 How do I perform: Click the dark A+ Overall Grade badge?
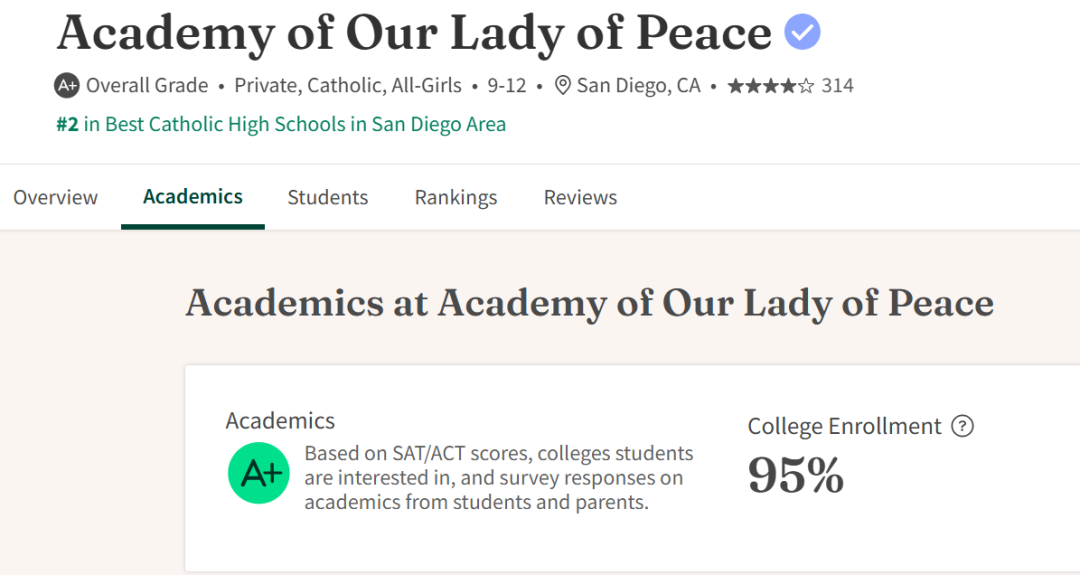click(67, 86)
